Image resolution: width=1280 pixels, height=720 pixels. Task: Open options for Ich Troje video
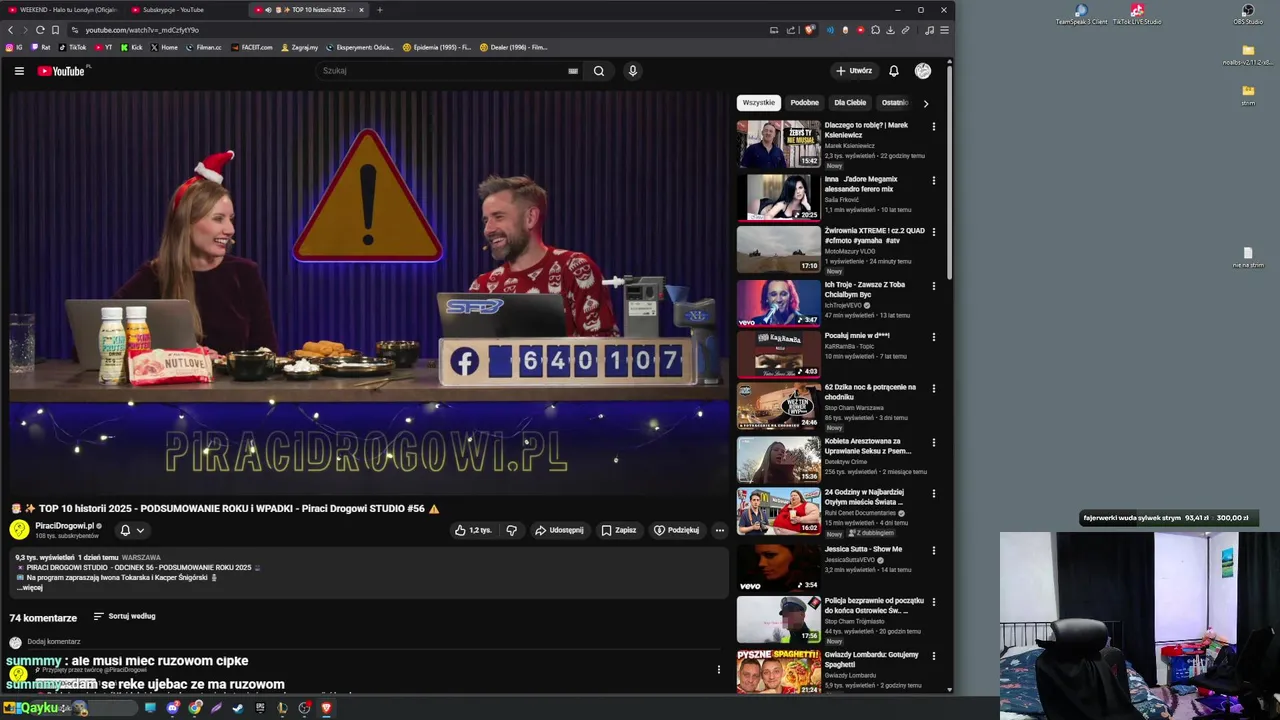pos(934,286)
